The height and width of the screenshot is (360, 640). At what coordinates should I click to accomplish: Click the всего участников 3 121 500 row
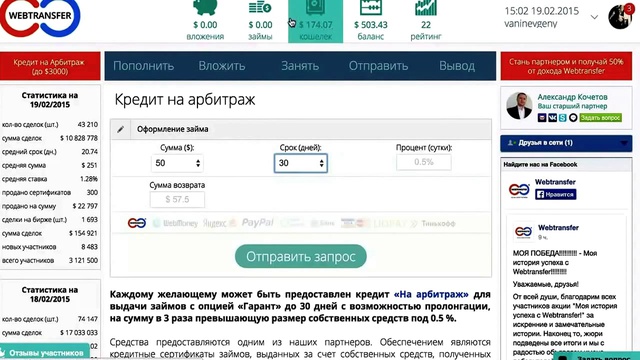50,260
